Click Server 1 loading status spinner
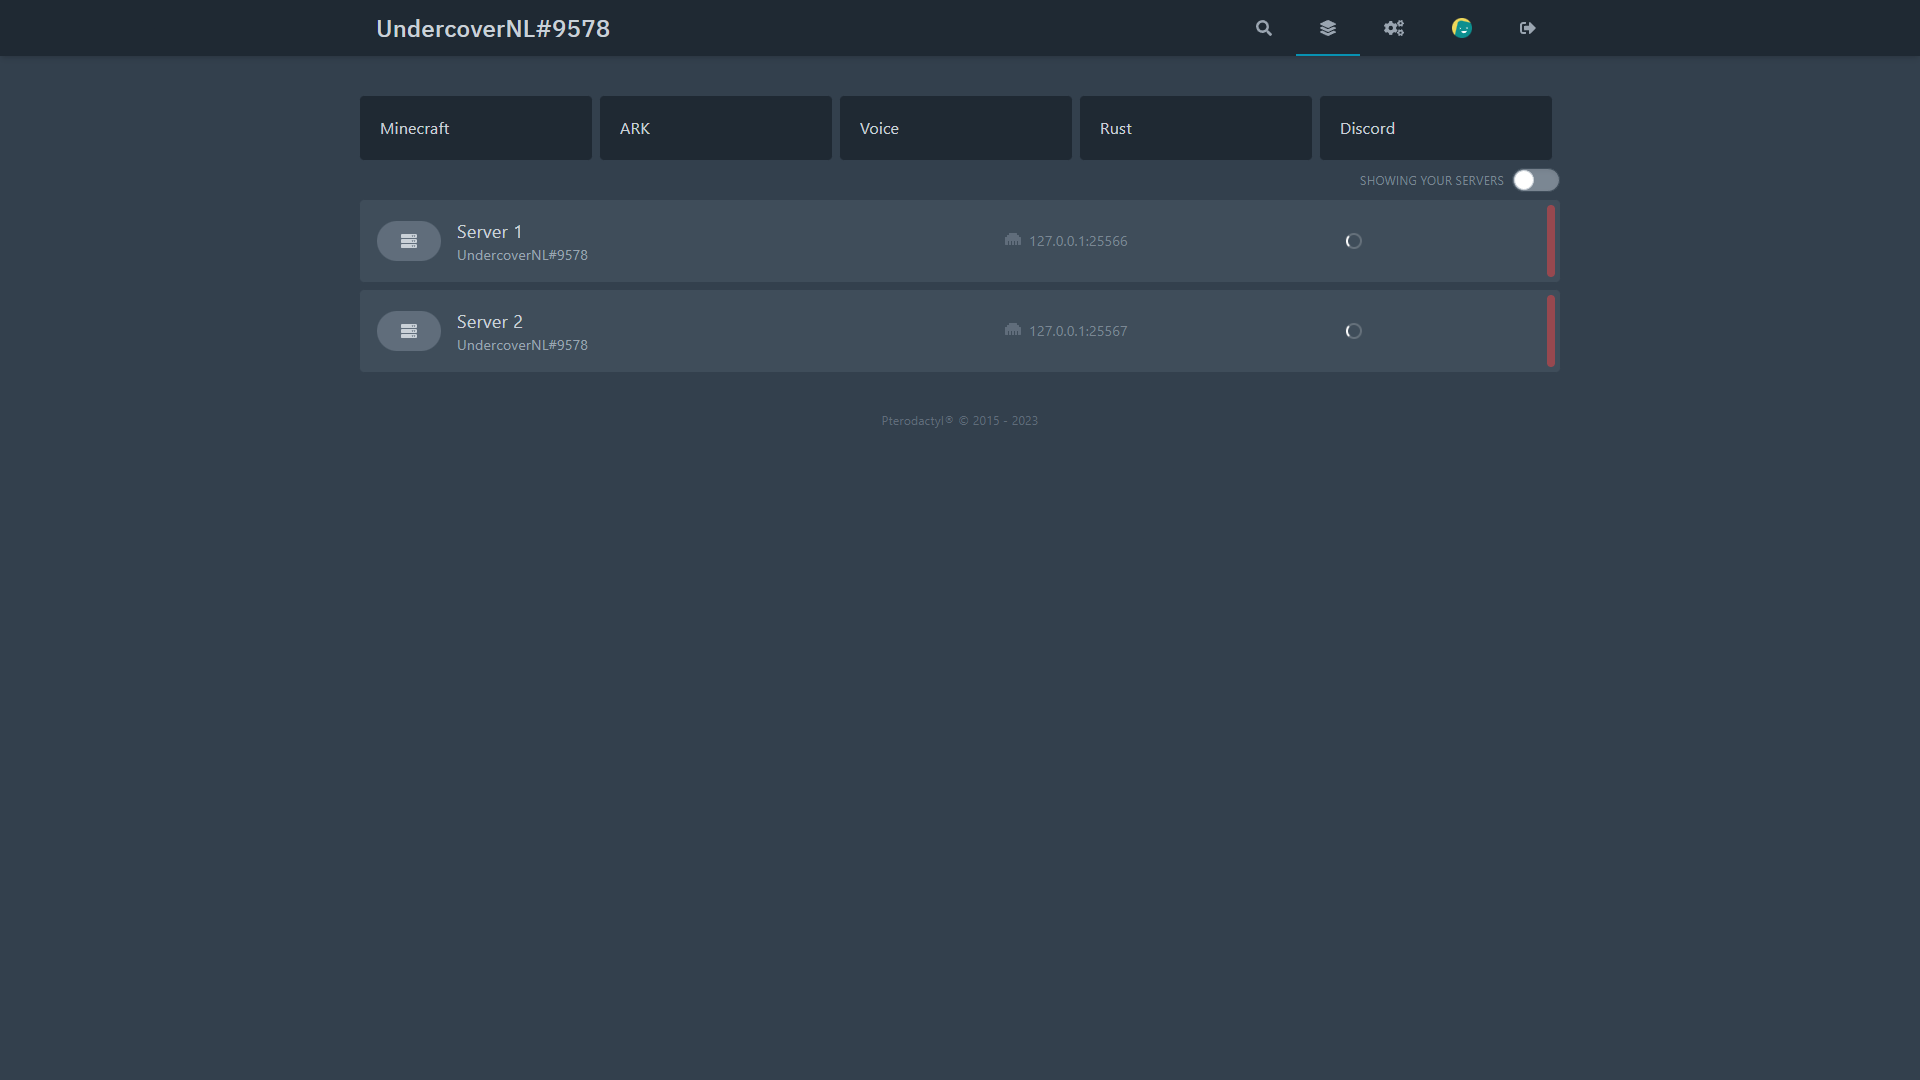Viewport: 1920px width, 1080px height. [1353, 241]
